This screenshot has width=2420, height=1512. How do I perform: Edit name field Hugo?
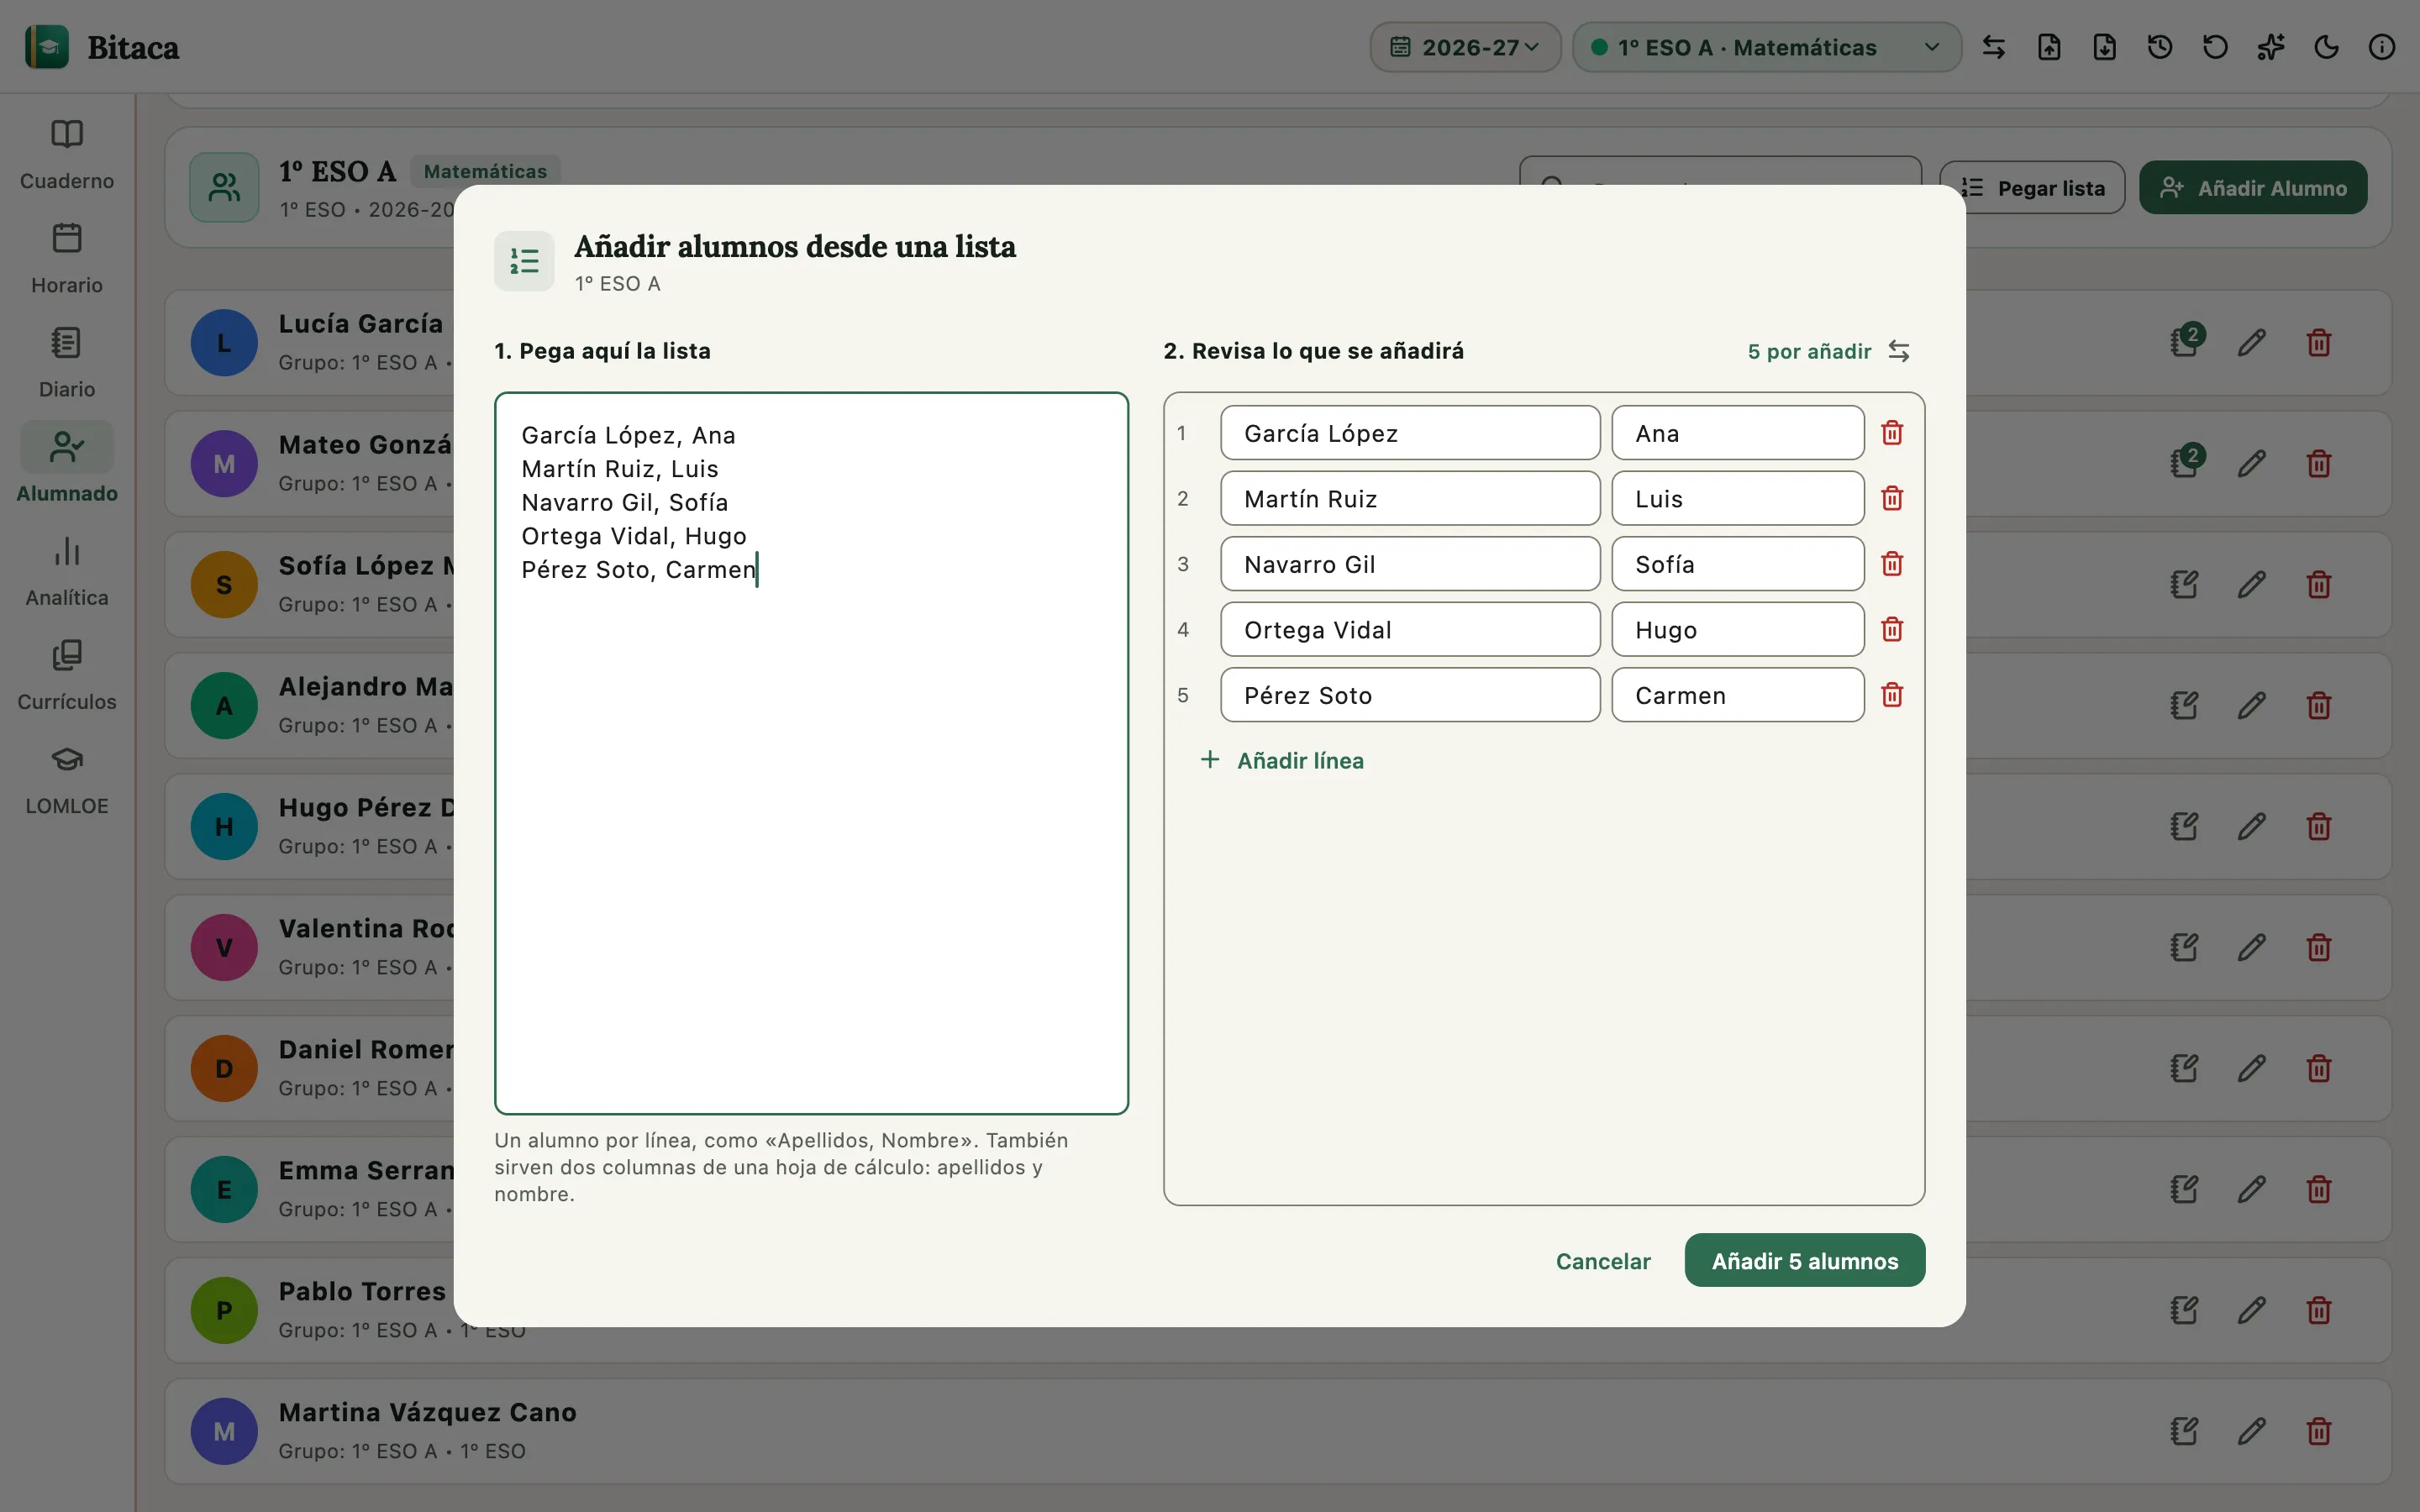pos(1737,629)
